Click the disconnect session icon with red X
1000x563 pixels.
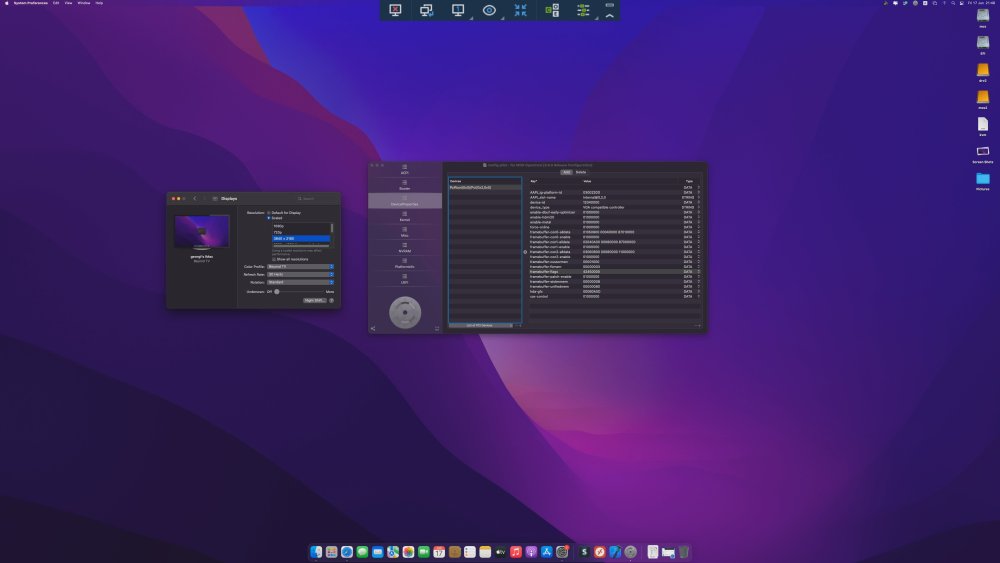(395, 10)
